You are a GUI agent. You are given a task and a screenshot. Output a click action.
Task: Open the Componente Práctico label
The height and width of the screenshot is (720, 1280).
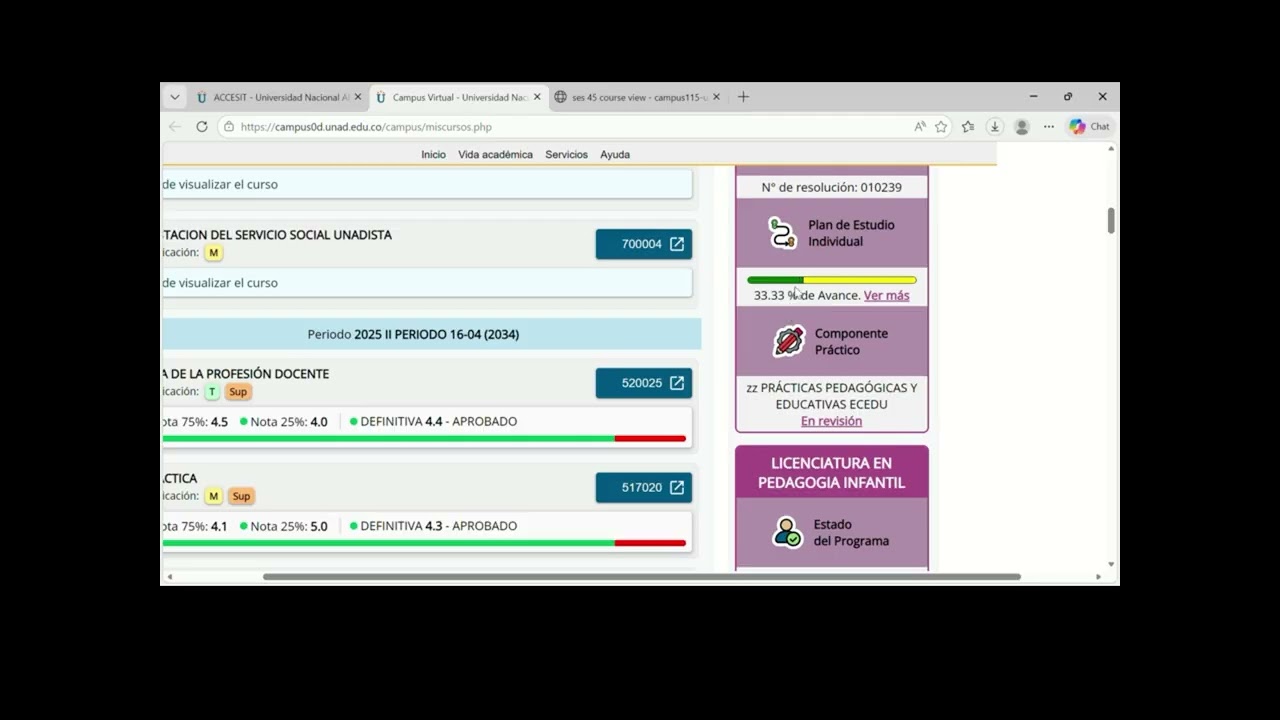point(851,342)
